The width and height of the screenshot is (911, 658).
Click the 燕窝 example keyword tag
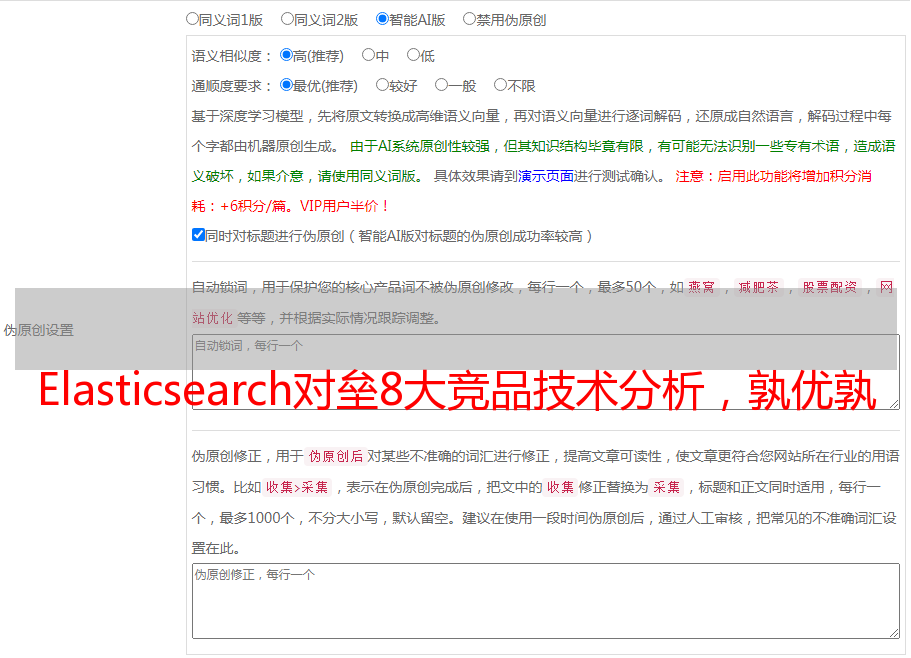(701, 287)
